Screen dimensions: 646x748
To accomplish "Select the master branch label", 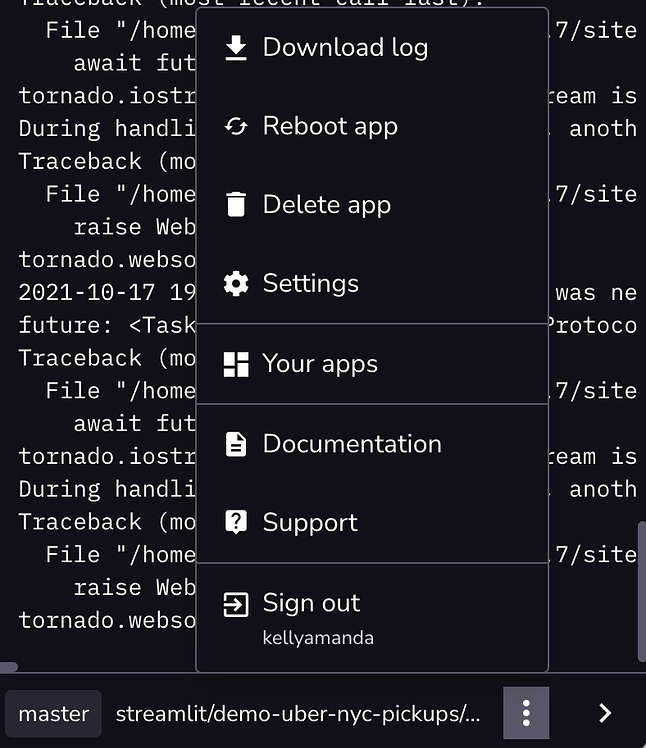I will pos(54,714).
